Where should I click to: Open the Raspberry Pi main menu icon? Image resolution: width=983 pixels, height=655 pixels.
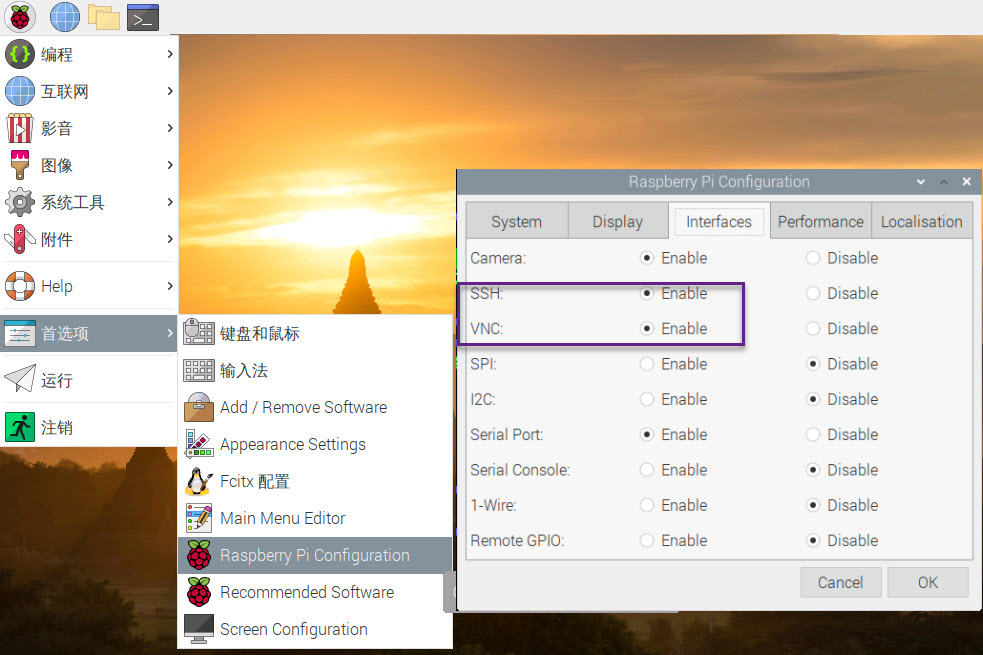coord(20,17)
